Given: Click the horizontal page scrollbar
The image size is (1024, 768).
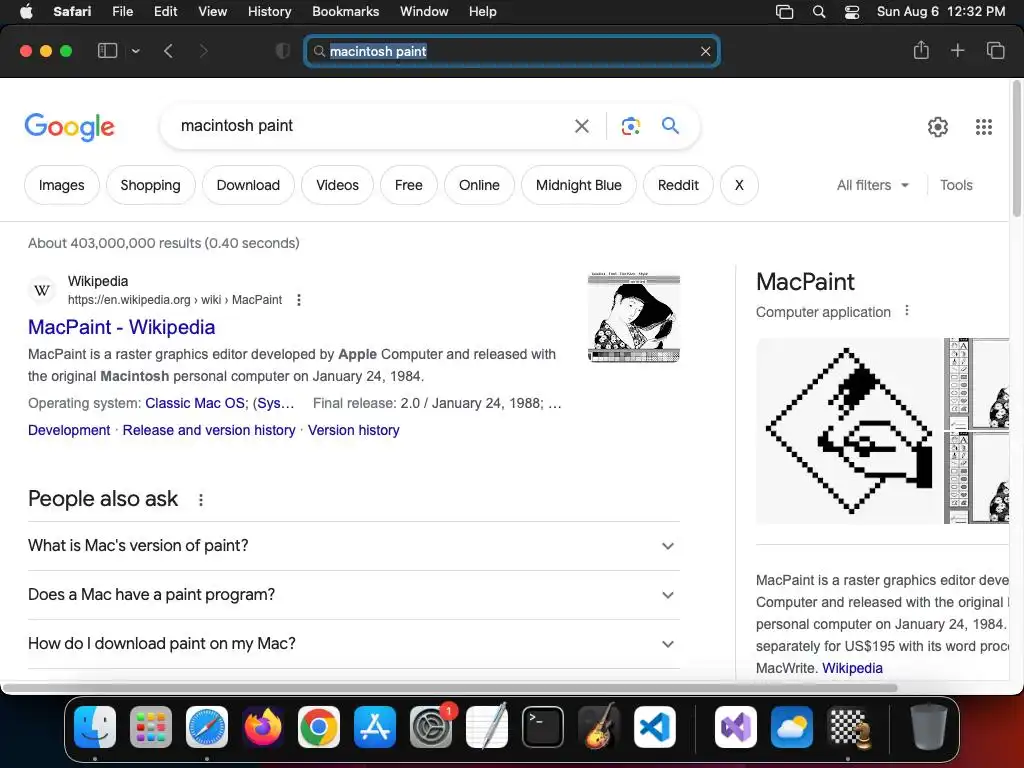Looking at the screenshot, I should (x=451, y=688).
